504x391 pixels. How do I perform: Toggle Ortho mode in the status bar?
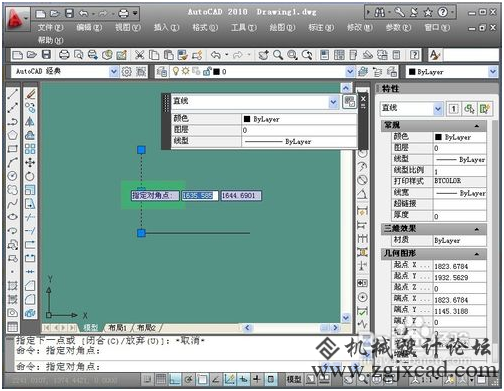click(x=175, y=379)
